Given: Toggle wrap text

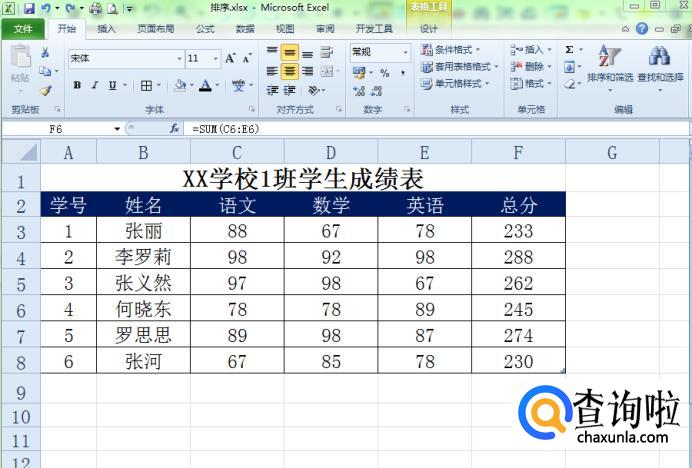Looking at the screenshot, I should point(327,53).
